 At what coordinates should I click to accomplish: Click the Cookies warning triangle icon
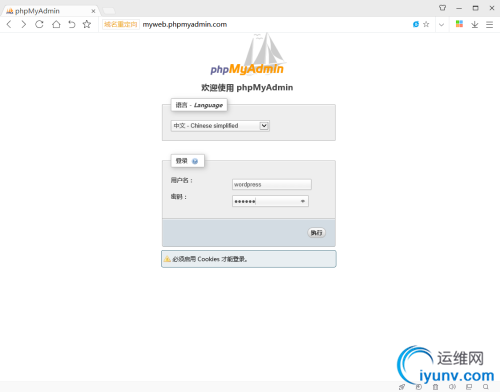167,259
